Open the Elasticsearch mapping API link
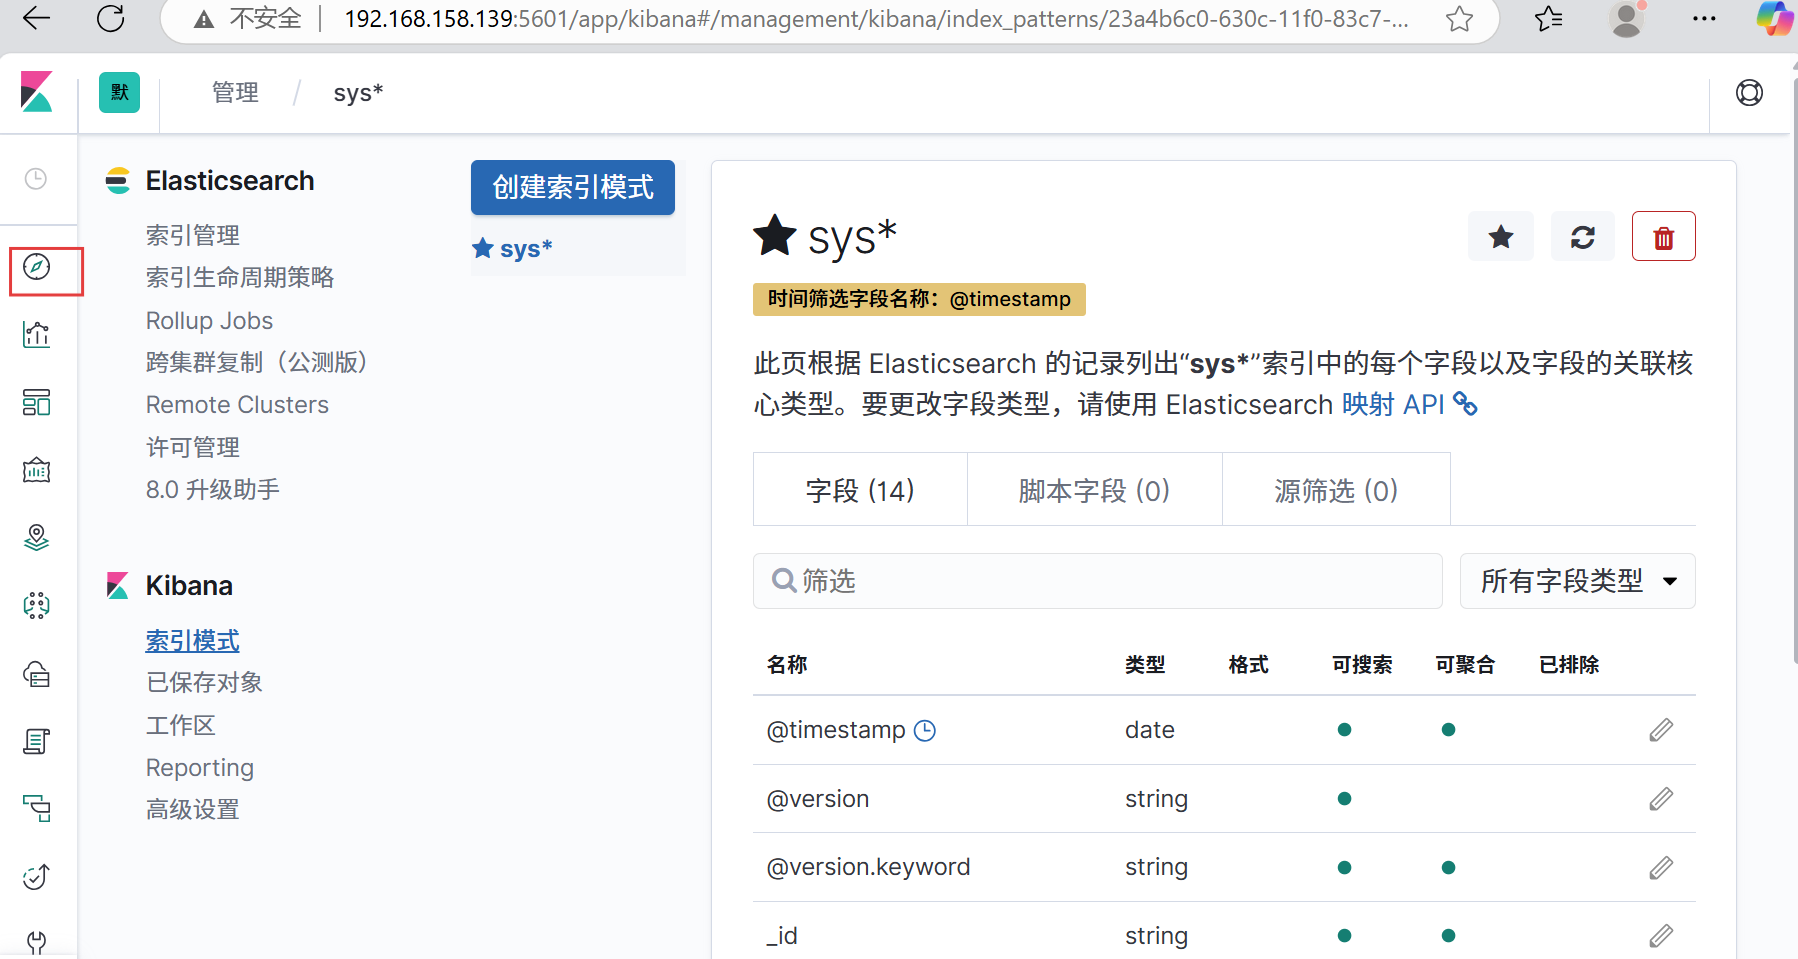 (1409, 404)
